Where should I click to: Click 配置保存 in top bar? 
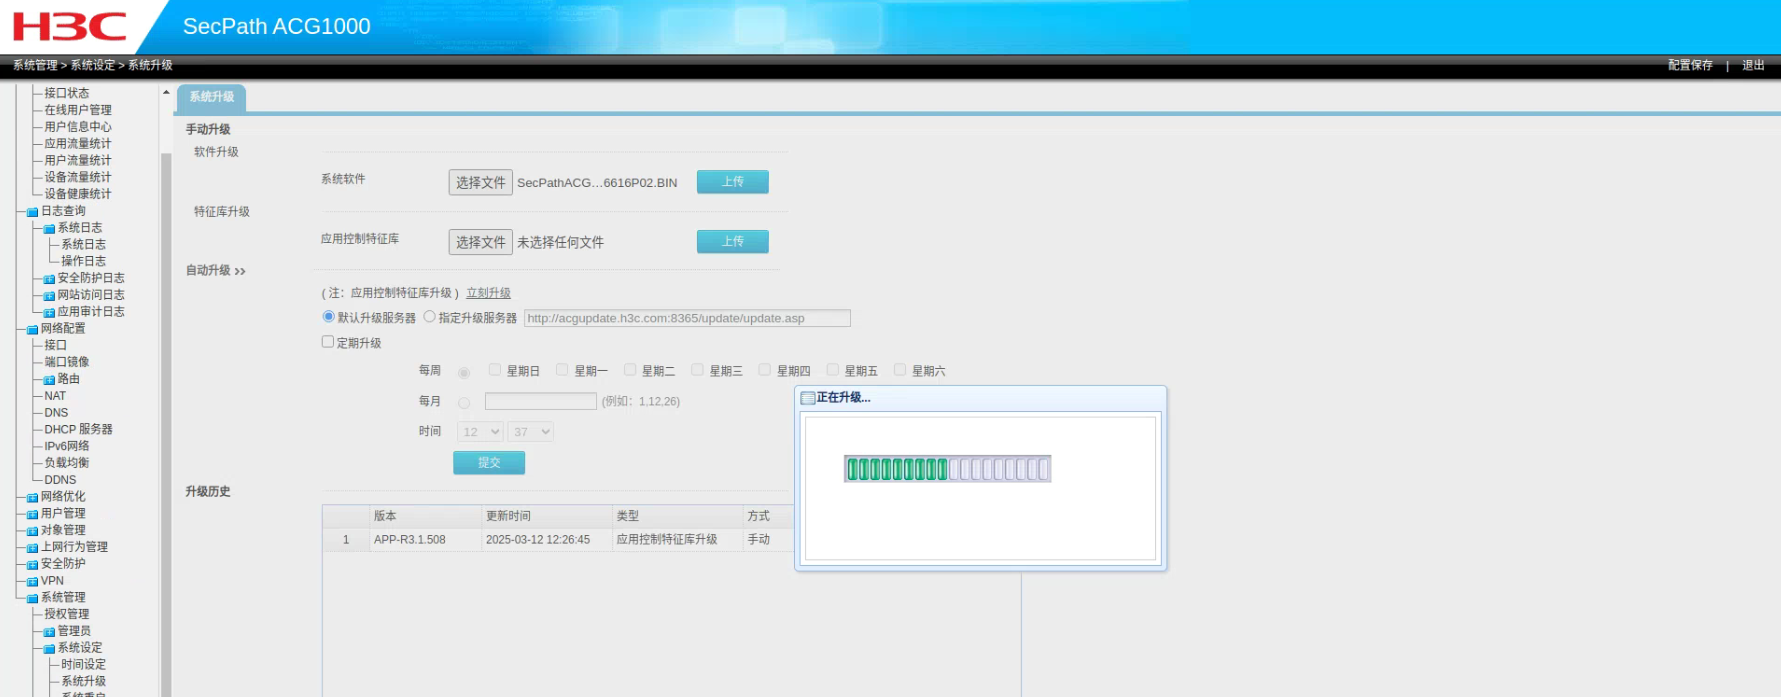tap(1690, 65)
